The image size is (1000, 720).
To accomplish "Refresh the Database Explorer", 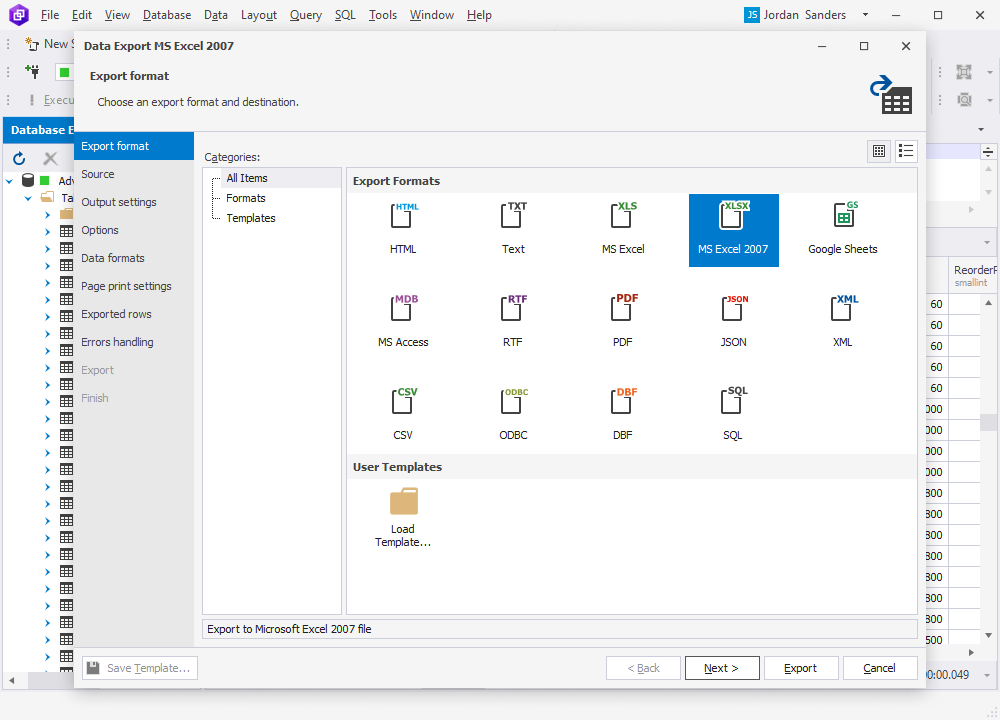I will click(x=19, y=158).
